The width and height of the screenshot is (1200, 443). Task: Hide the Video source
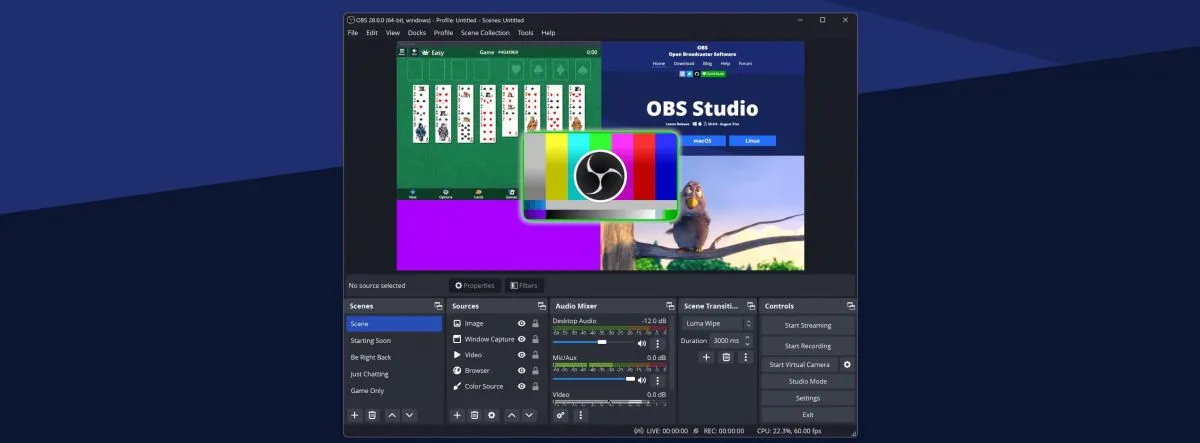point(522,355)
